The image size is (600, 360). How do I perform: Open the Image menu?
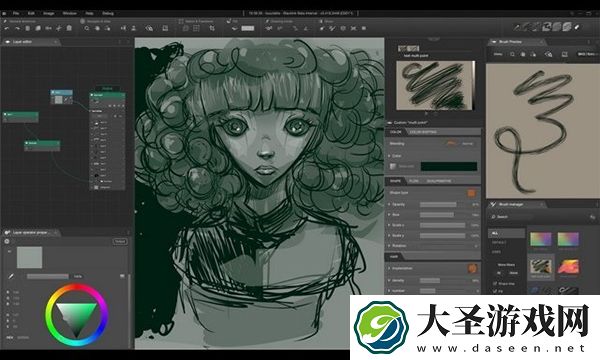[49, 13]
